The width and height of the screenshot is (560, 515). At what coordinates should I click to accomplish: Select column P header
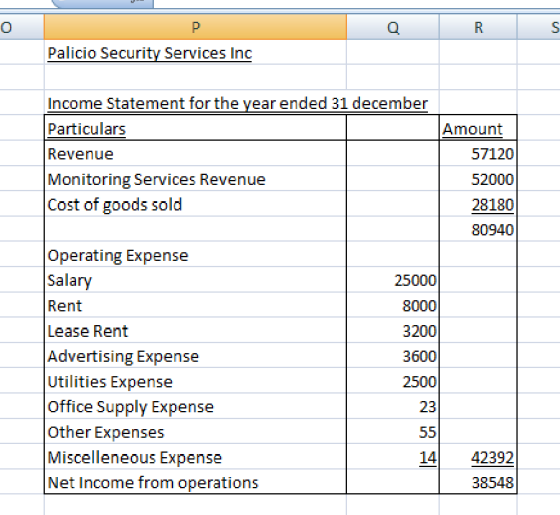pyautogui.click(x=195, y=27)
